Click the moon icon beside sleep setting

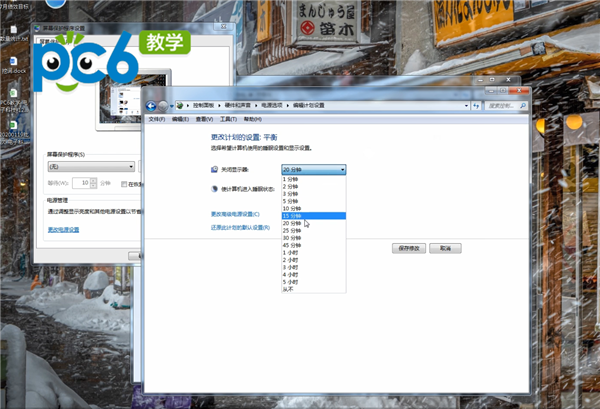coord(214,189)
